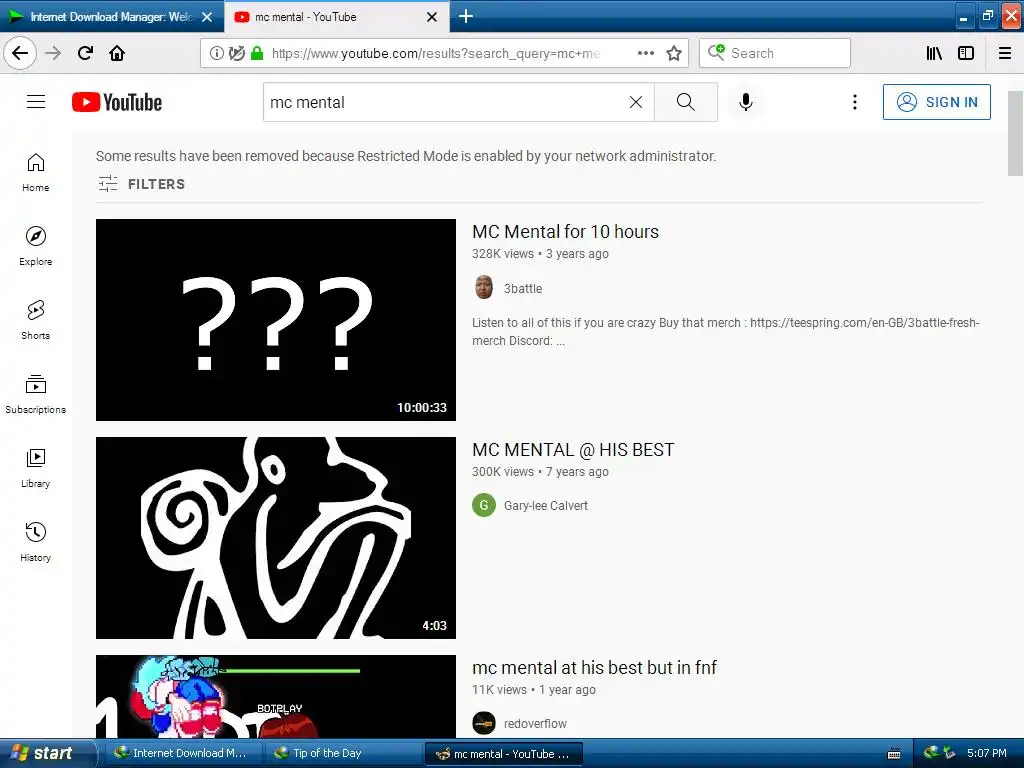Clear the YouTube search query with X
The height and width of the screenshot is (768, 1024).
pyautogui.click(x=635, y=102)
